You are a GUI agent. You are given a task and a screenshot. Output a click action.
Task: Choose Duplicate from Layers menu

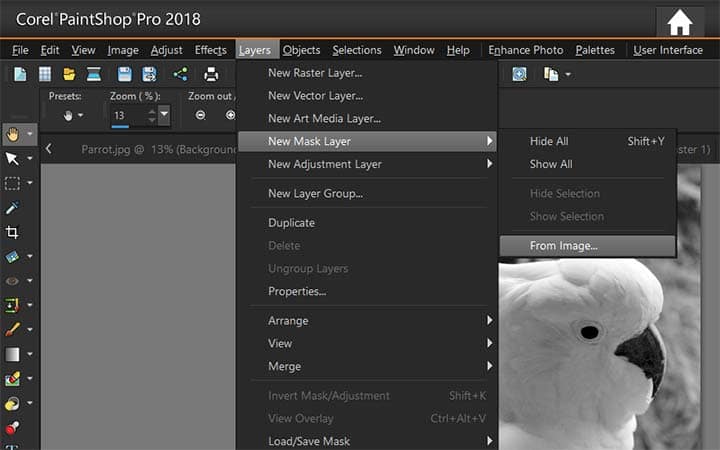[367, 223]
